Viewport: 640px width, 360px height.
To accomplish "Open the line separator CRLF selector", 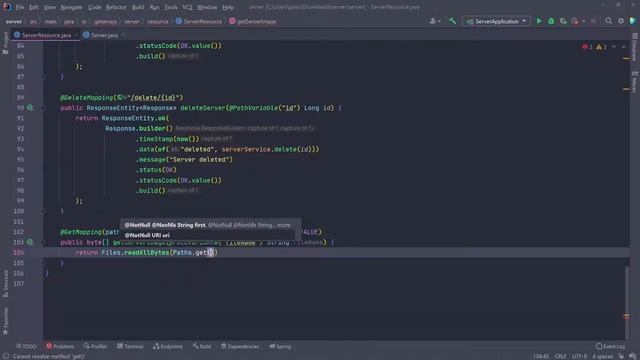I will coord(560,356).
